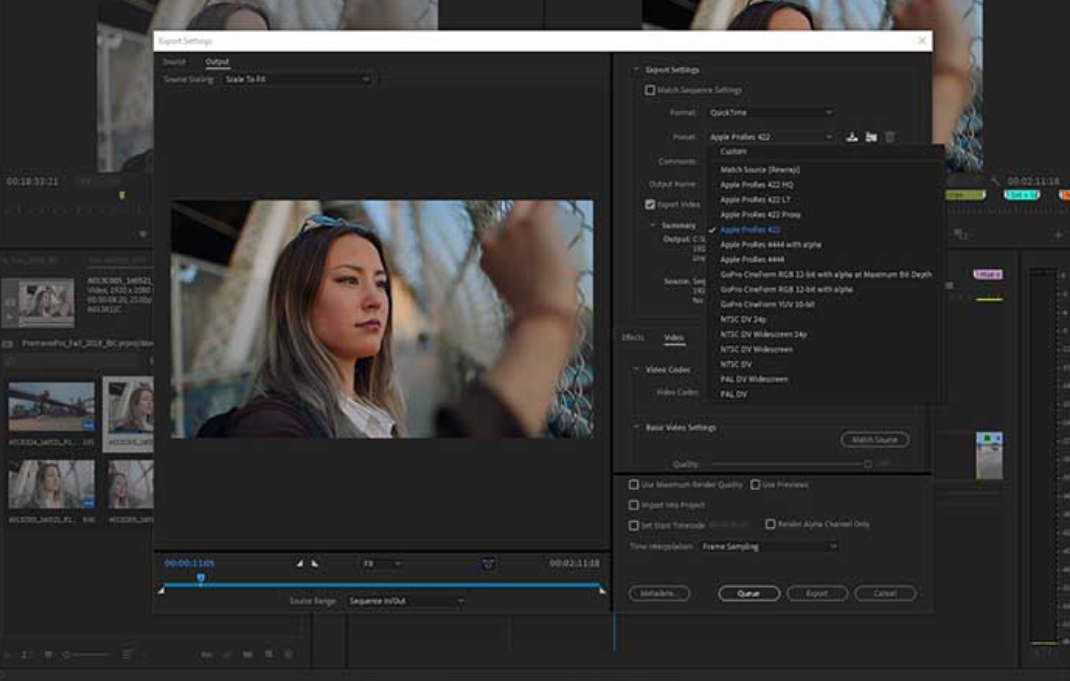Click the Queue button
1070x681 pixels.
pos(749,593)
